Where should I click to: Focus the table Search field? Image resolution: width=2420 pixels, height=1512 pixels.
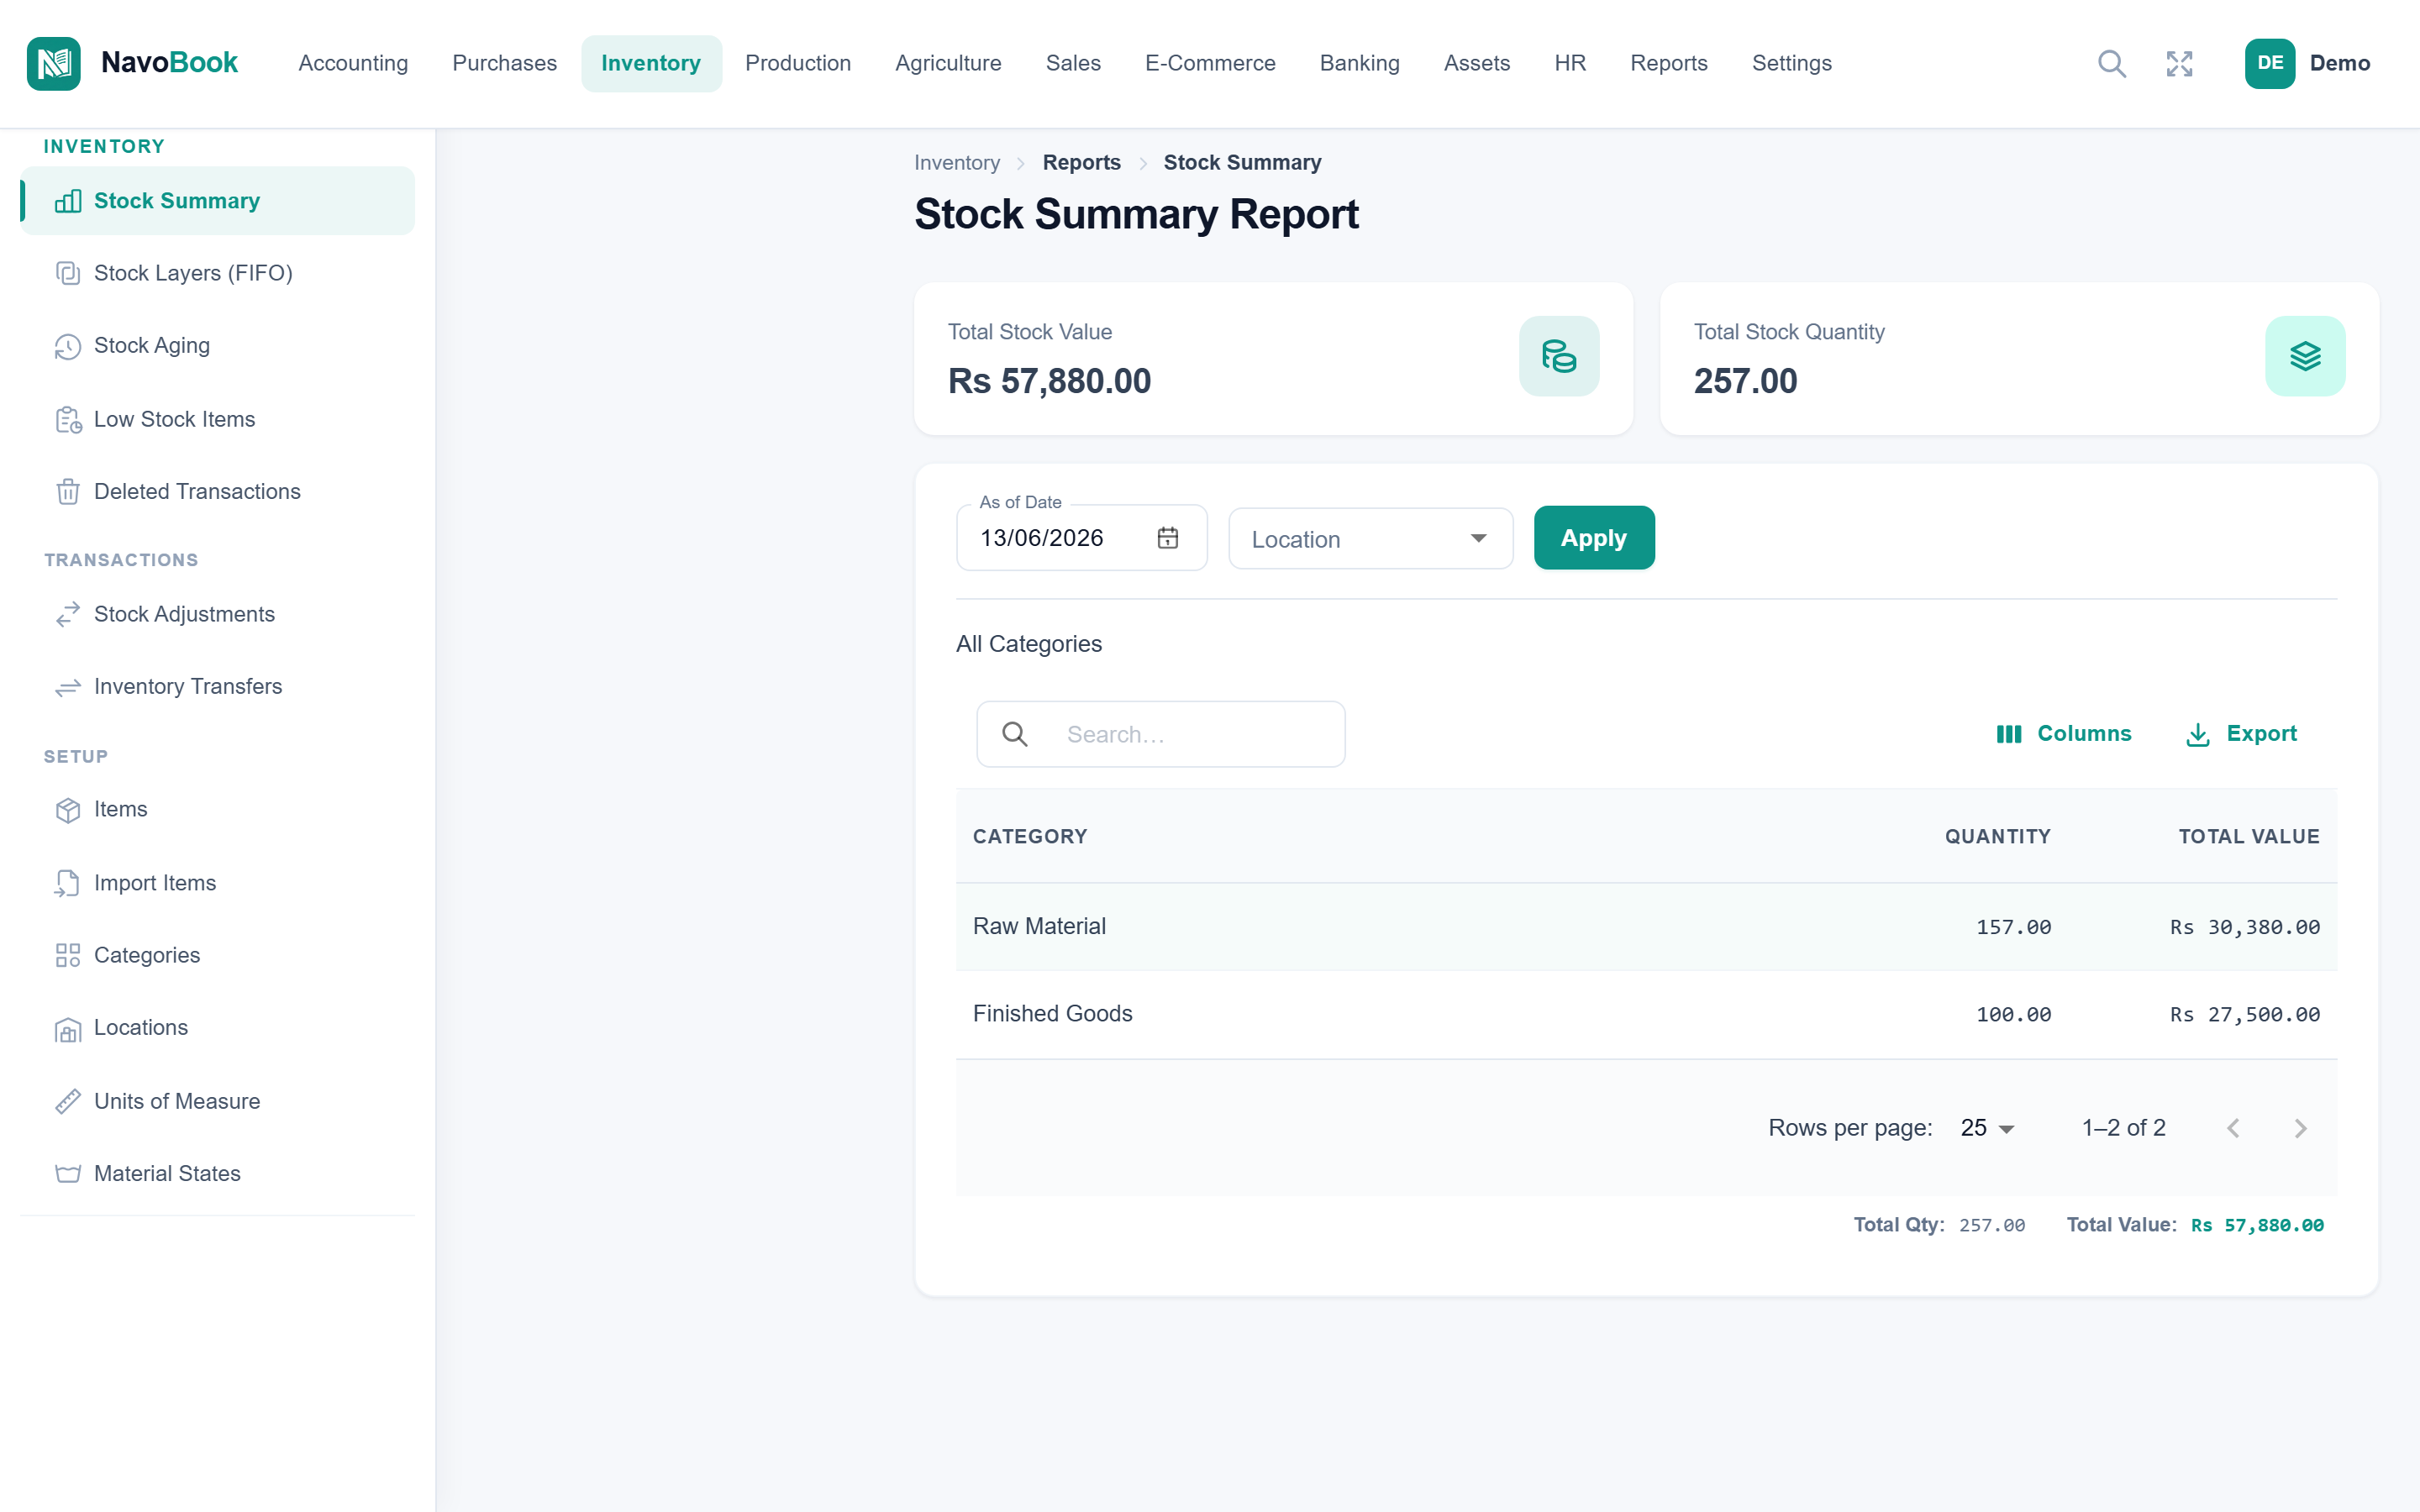pos(1160,734)
